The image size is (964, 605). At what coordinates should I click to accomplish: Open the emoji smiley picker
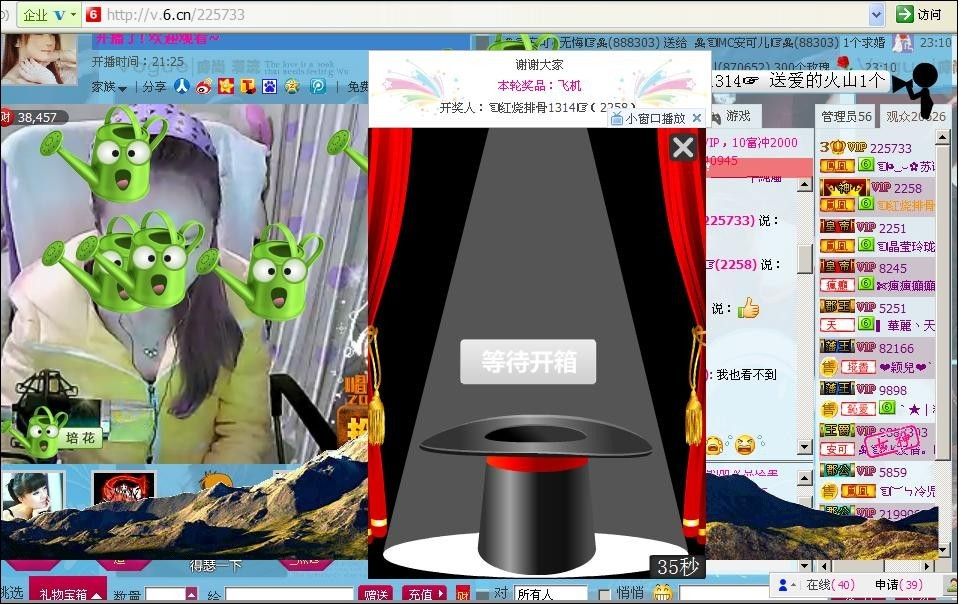[x=662, y=593]
